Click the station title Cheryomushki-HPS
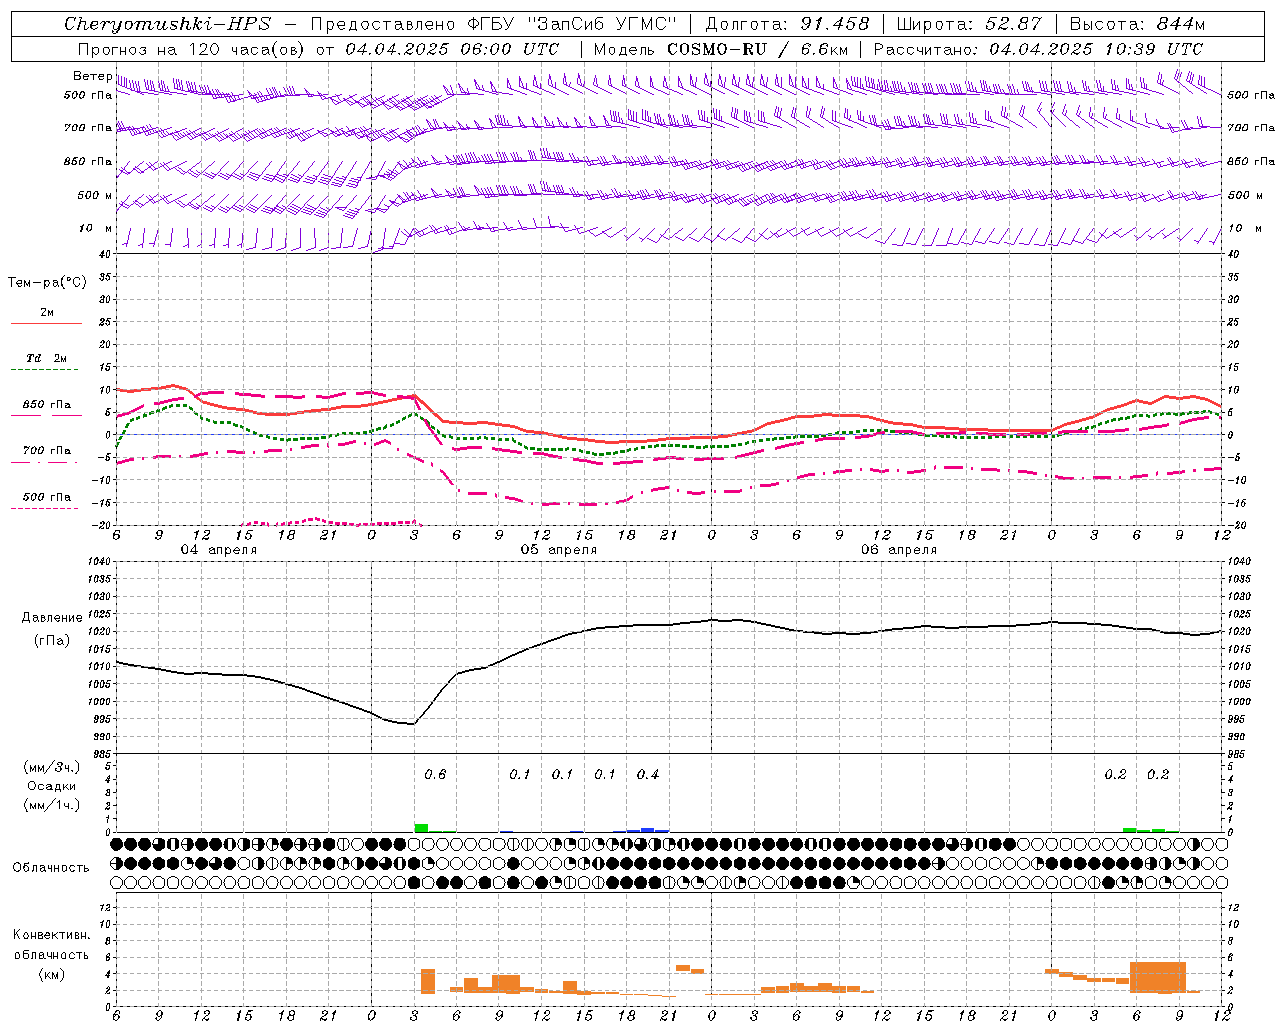Viewport: 1280px width, 1024px height. point(167,24)
